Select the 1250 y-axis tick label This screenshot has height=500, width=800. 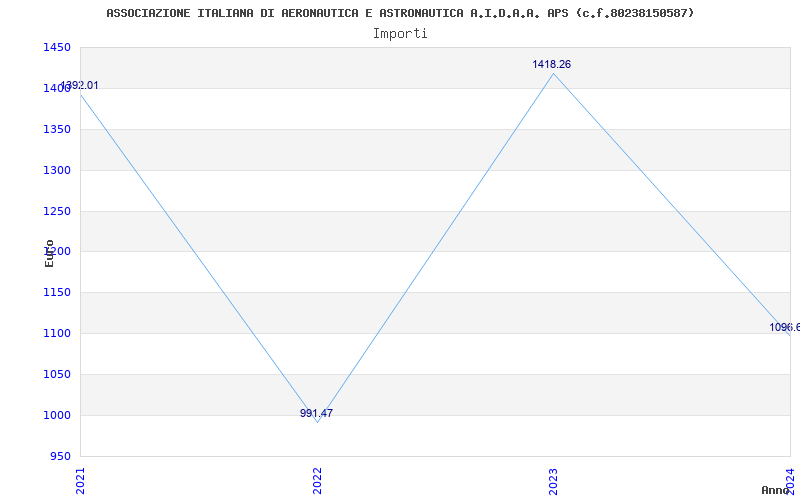(56, 212)
